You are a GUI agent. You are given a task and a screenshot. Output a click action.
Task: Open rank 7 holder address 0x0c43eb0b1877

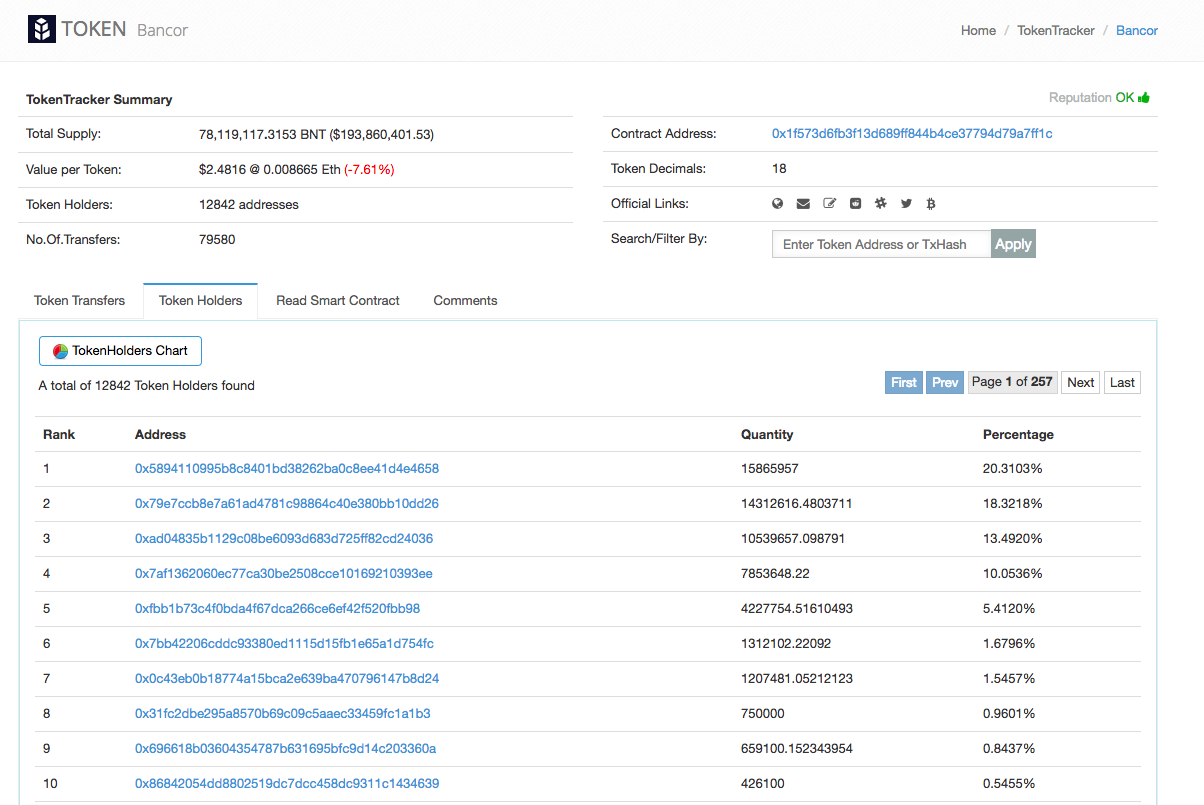click(287, 678)
